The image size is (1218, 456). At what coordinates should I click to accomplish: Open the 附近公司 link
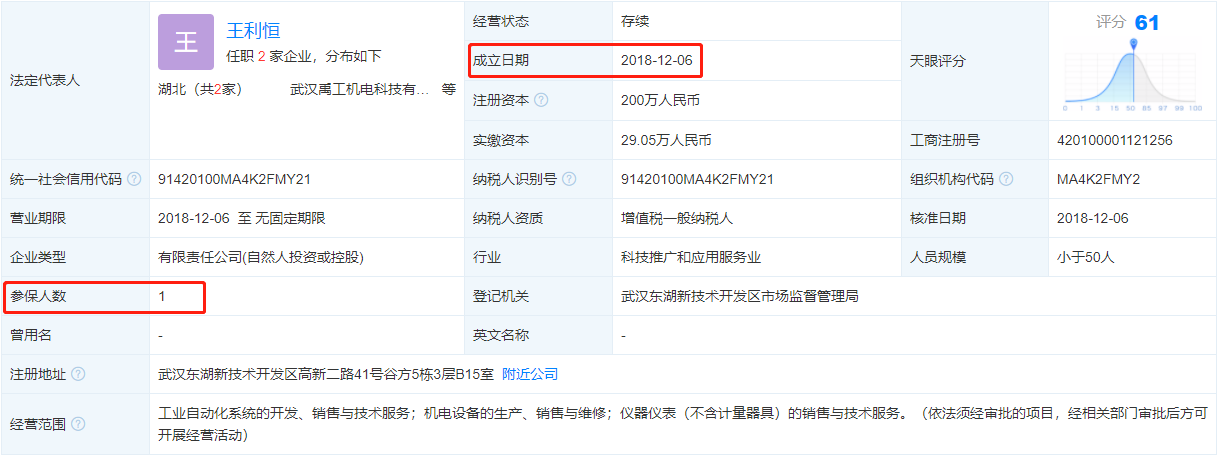click(x=530, y=374)
